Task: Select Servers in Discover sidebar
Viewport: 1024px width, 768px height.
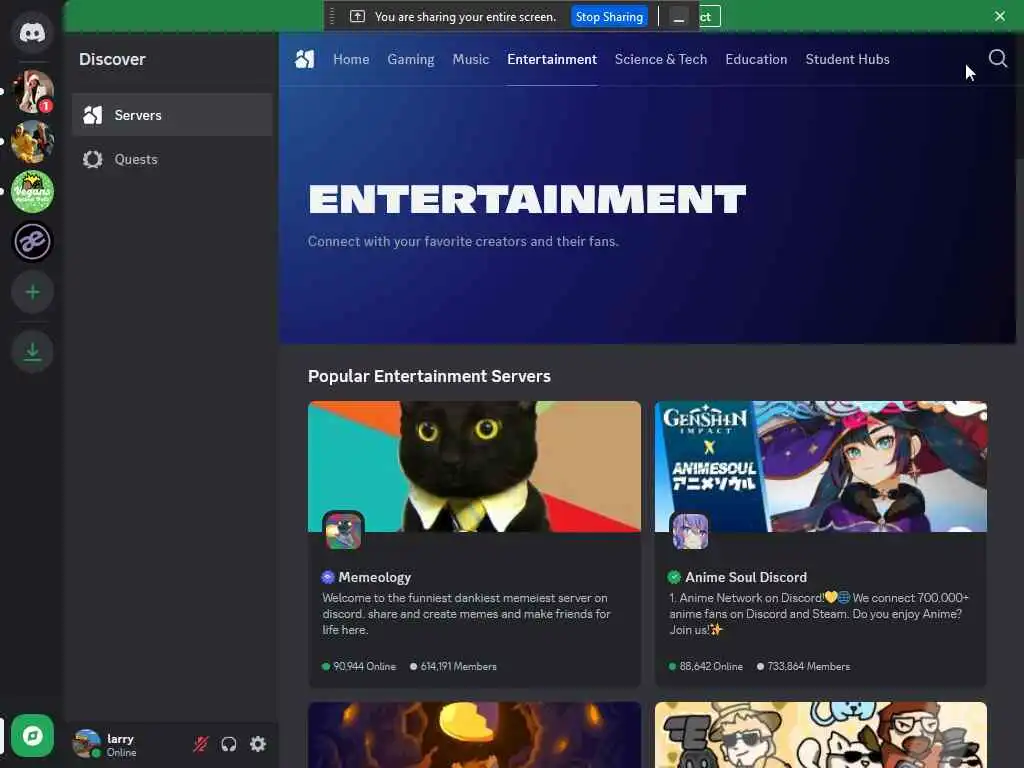Action: (172, 115)
